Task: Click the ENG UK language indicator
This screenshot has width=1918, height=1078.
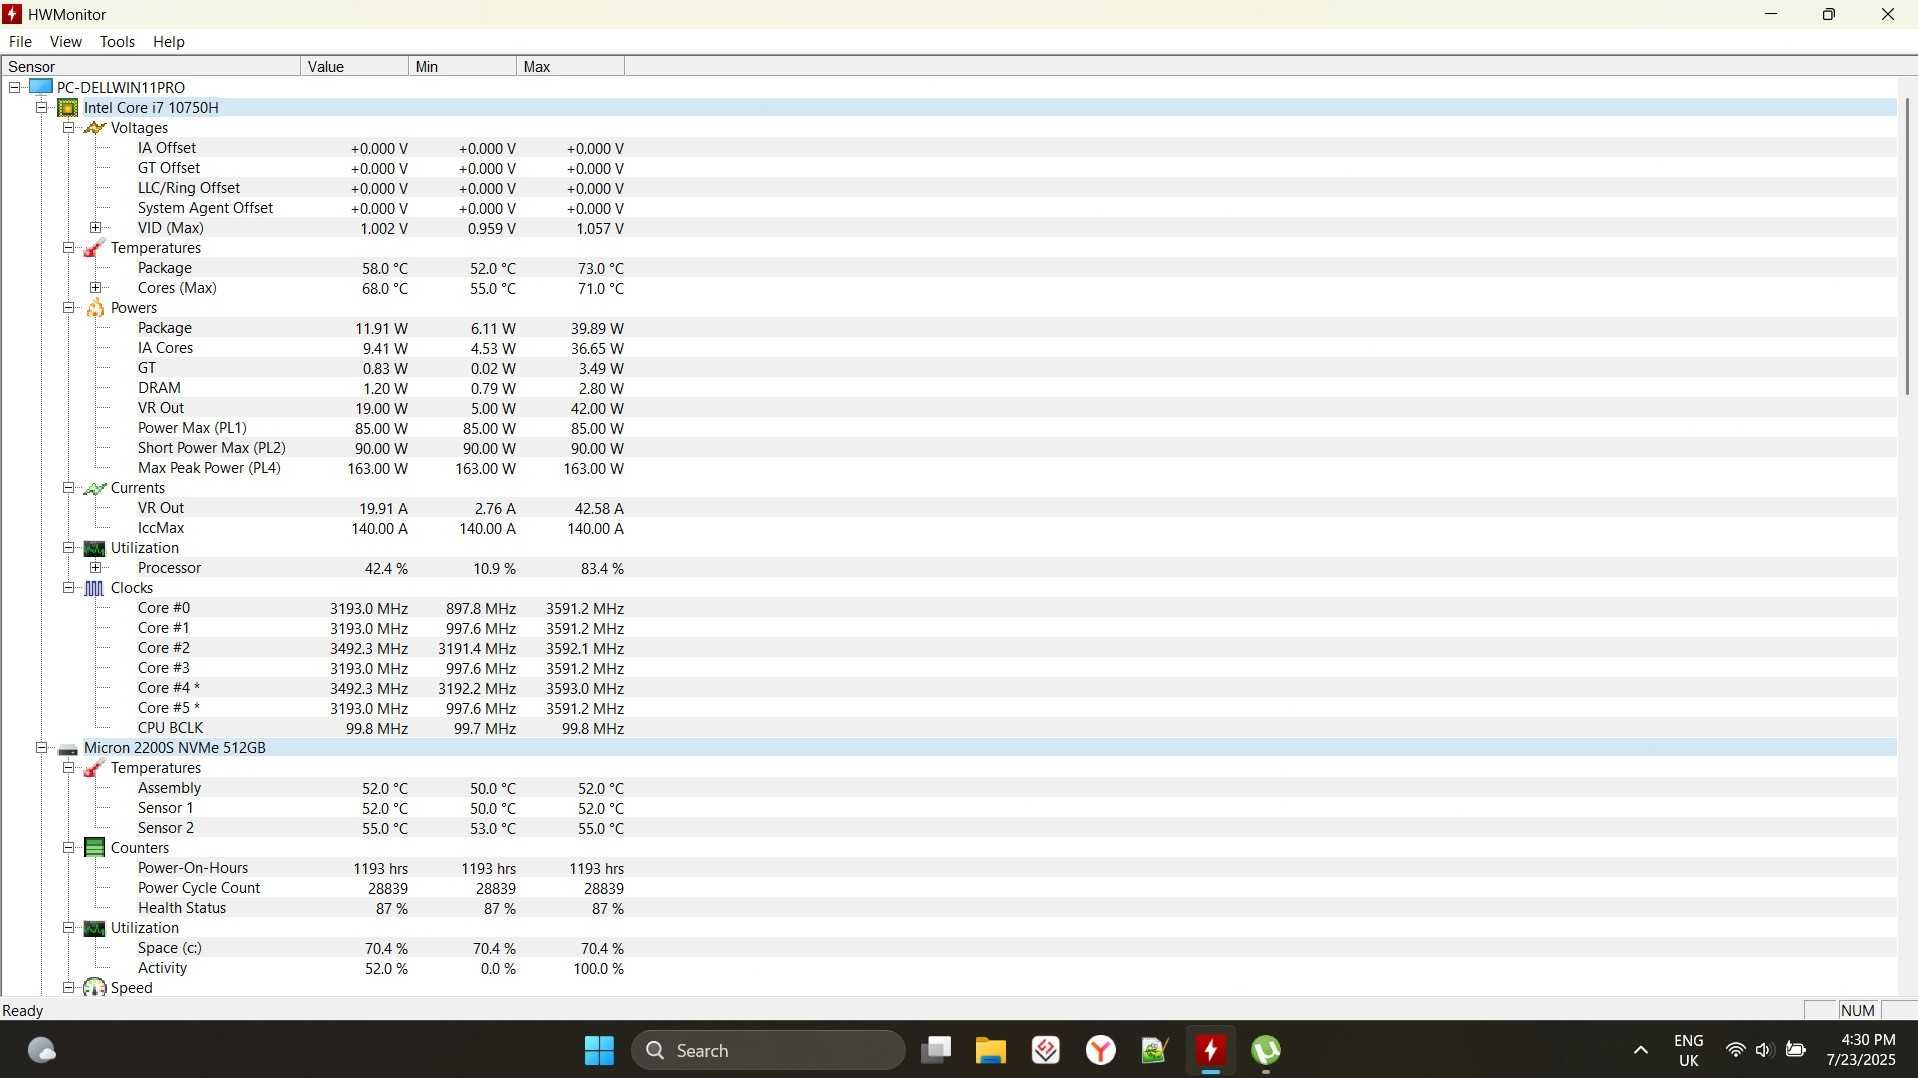Action: pyautogui.click(x=1689, y=1050)
